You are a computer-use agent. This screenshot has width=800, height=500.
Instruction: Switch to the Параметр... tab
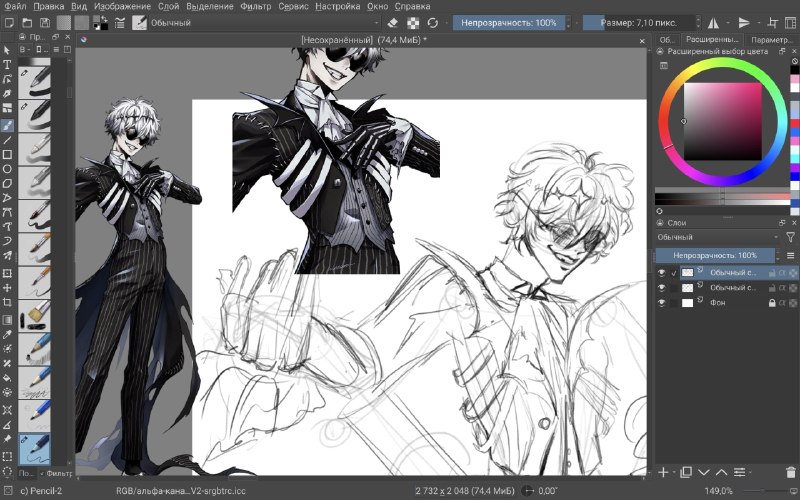[771, 40]
